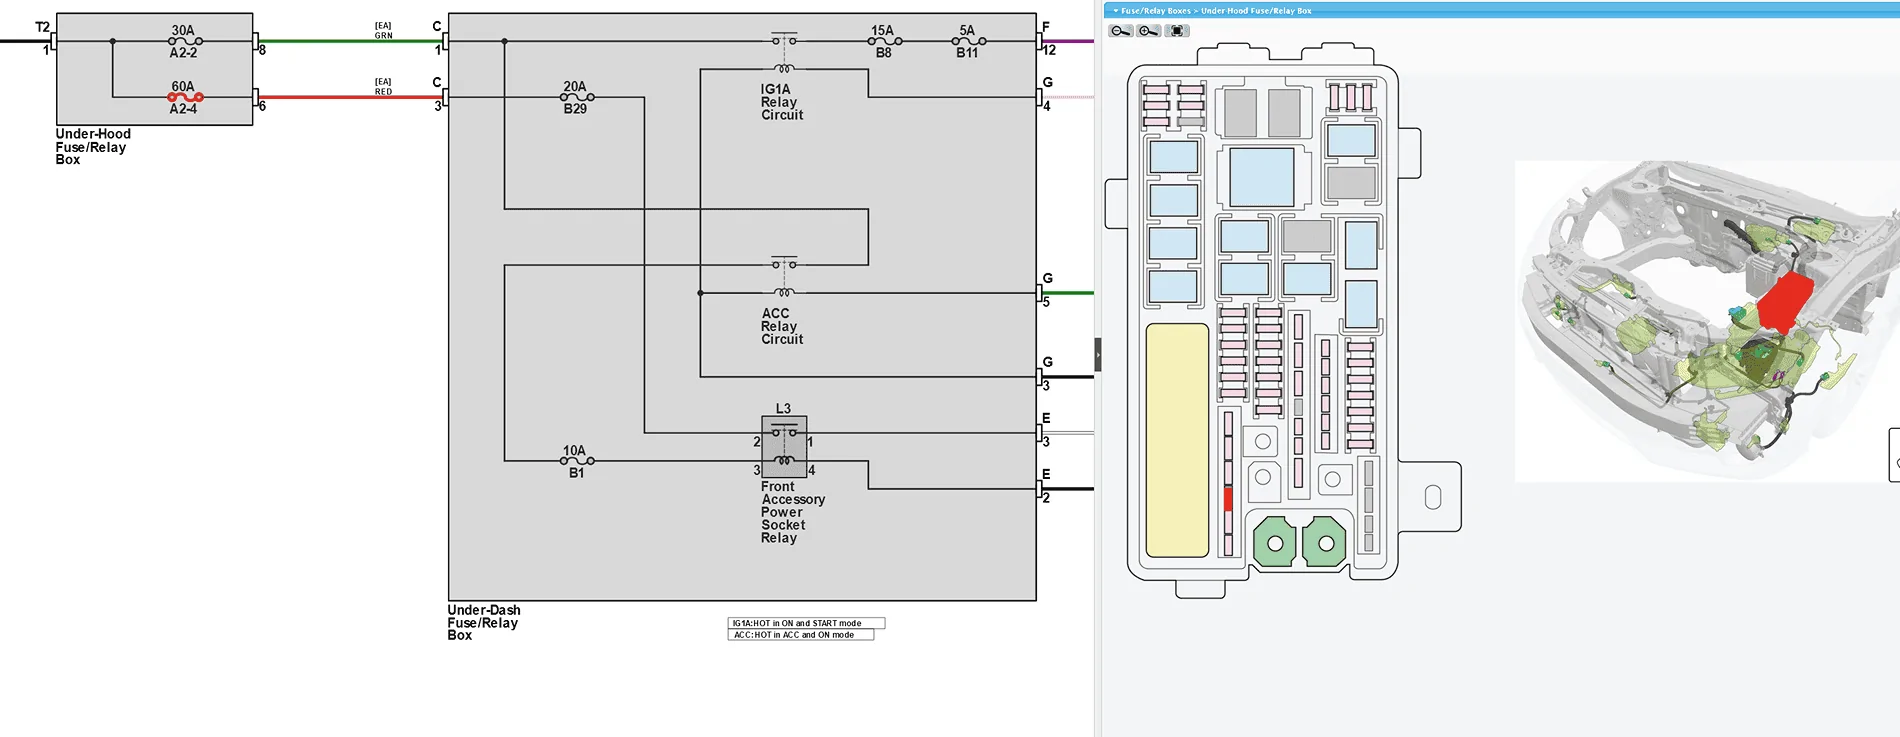Click the panel splitter collapse handle
This screenshot has width=1900, height=737.
1097,355
